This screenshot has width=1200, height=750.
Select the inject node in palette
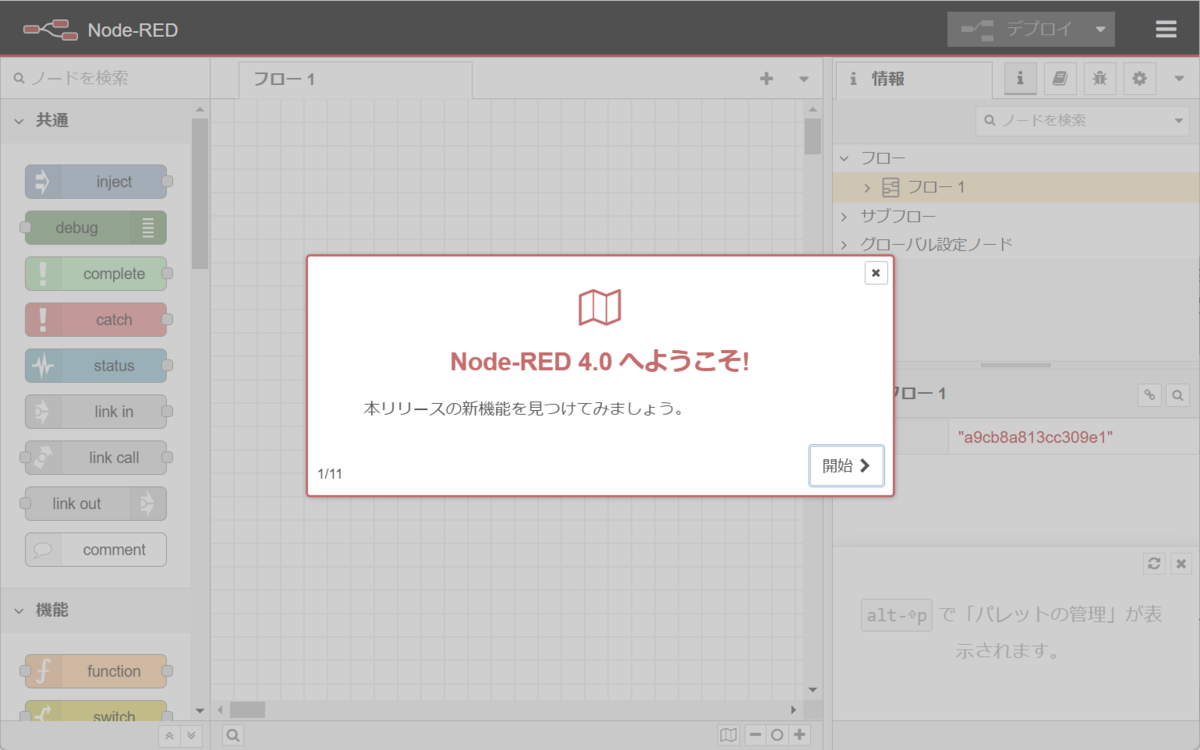(x=96, y=182)
